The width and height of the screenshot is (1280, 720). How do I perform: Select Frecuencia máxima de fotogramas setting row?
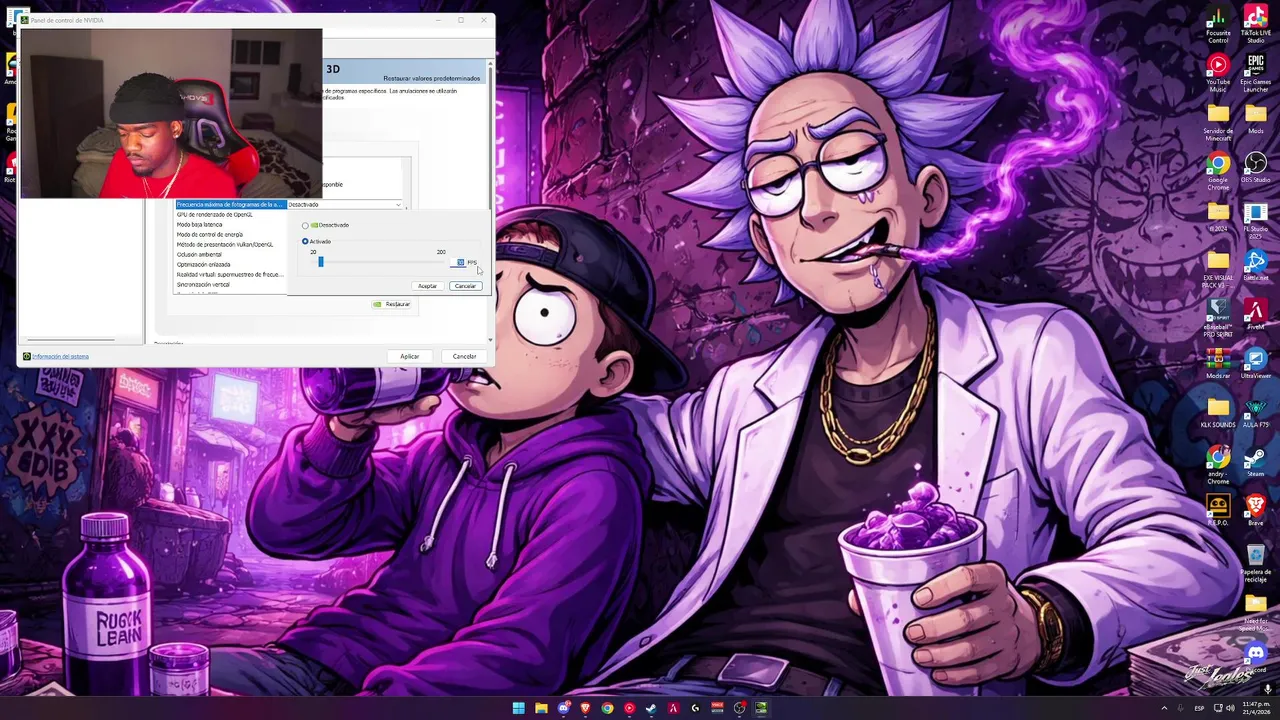click(x=231, y=204)
